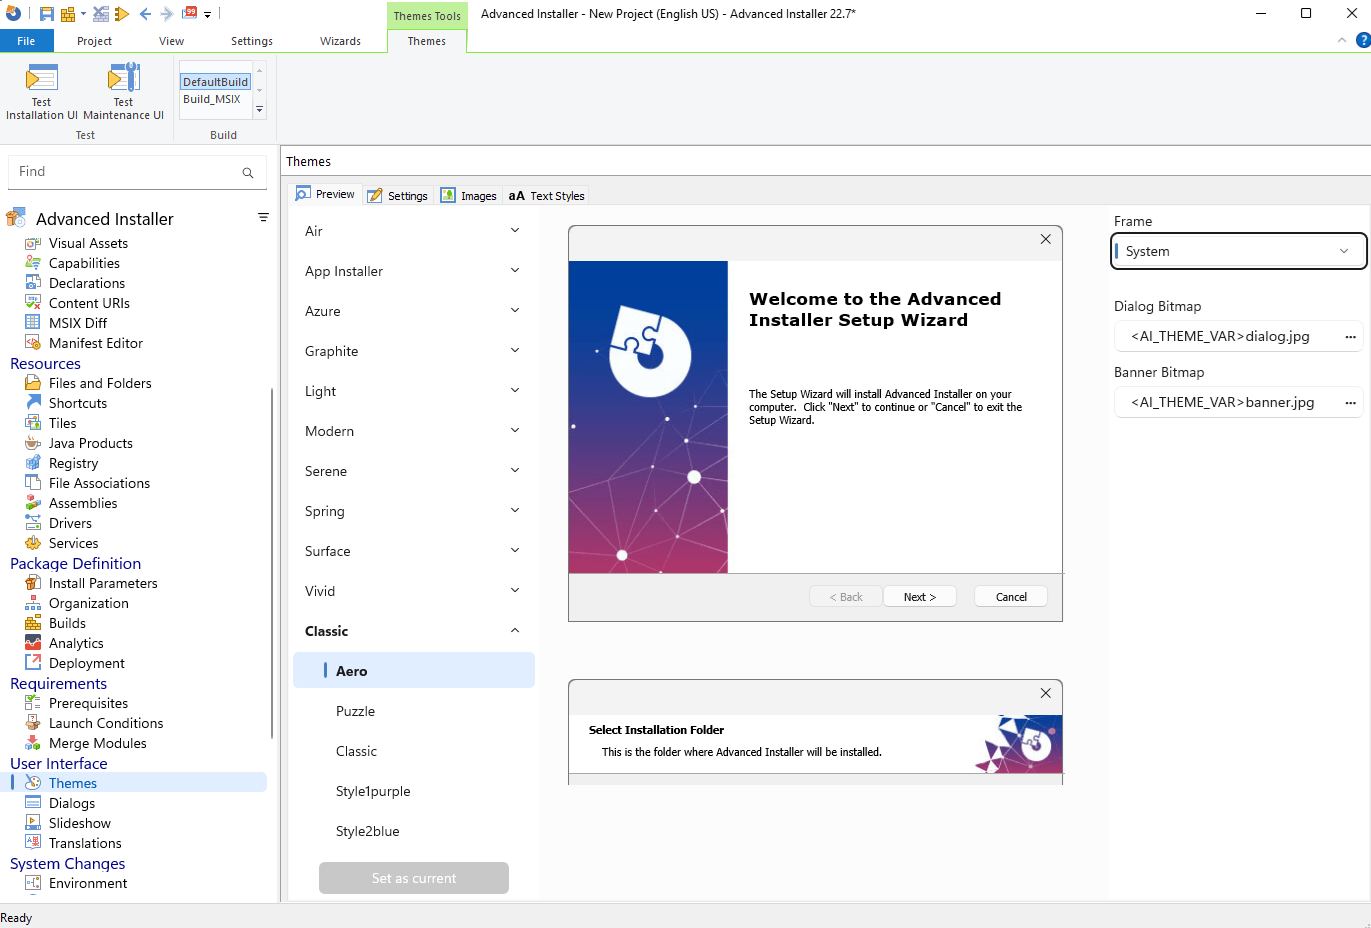This screenshot has width=1371, height=928.
Task: Click the blue Back arrow icon
Action: point(146,14)
